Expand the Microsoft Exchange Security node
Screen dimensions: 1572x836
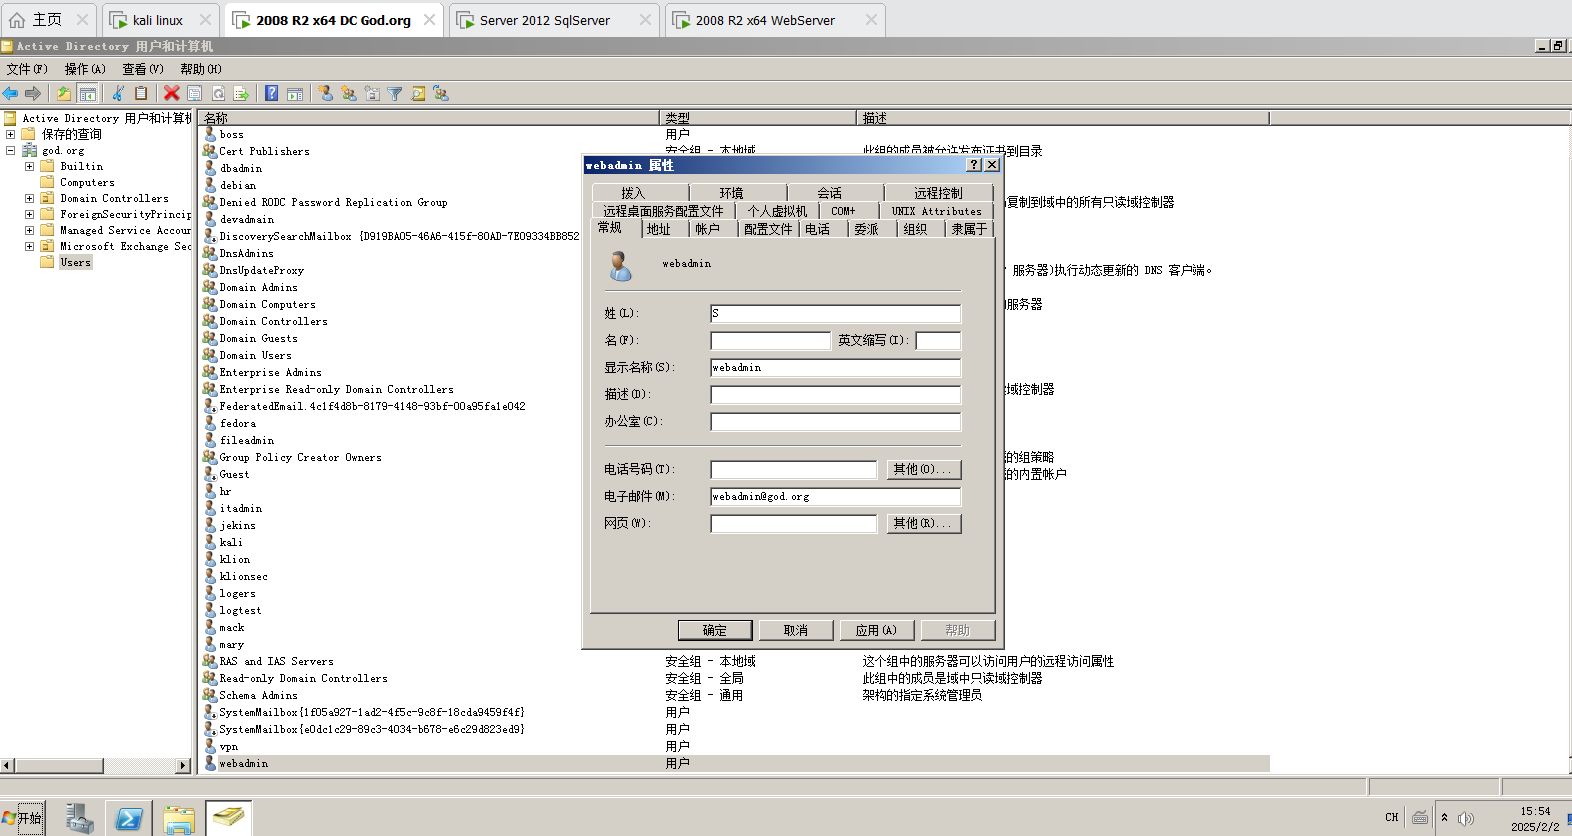29,246
